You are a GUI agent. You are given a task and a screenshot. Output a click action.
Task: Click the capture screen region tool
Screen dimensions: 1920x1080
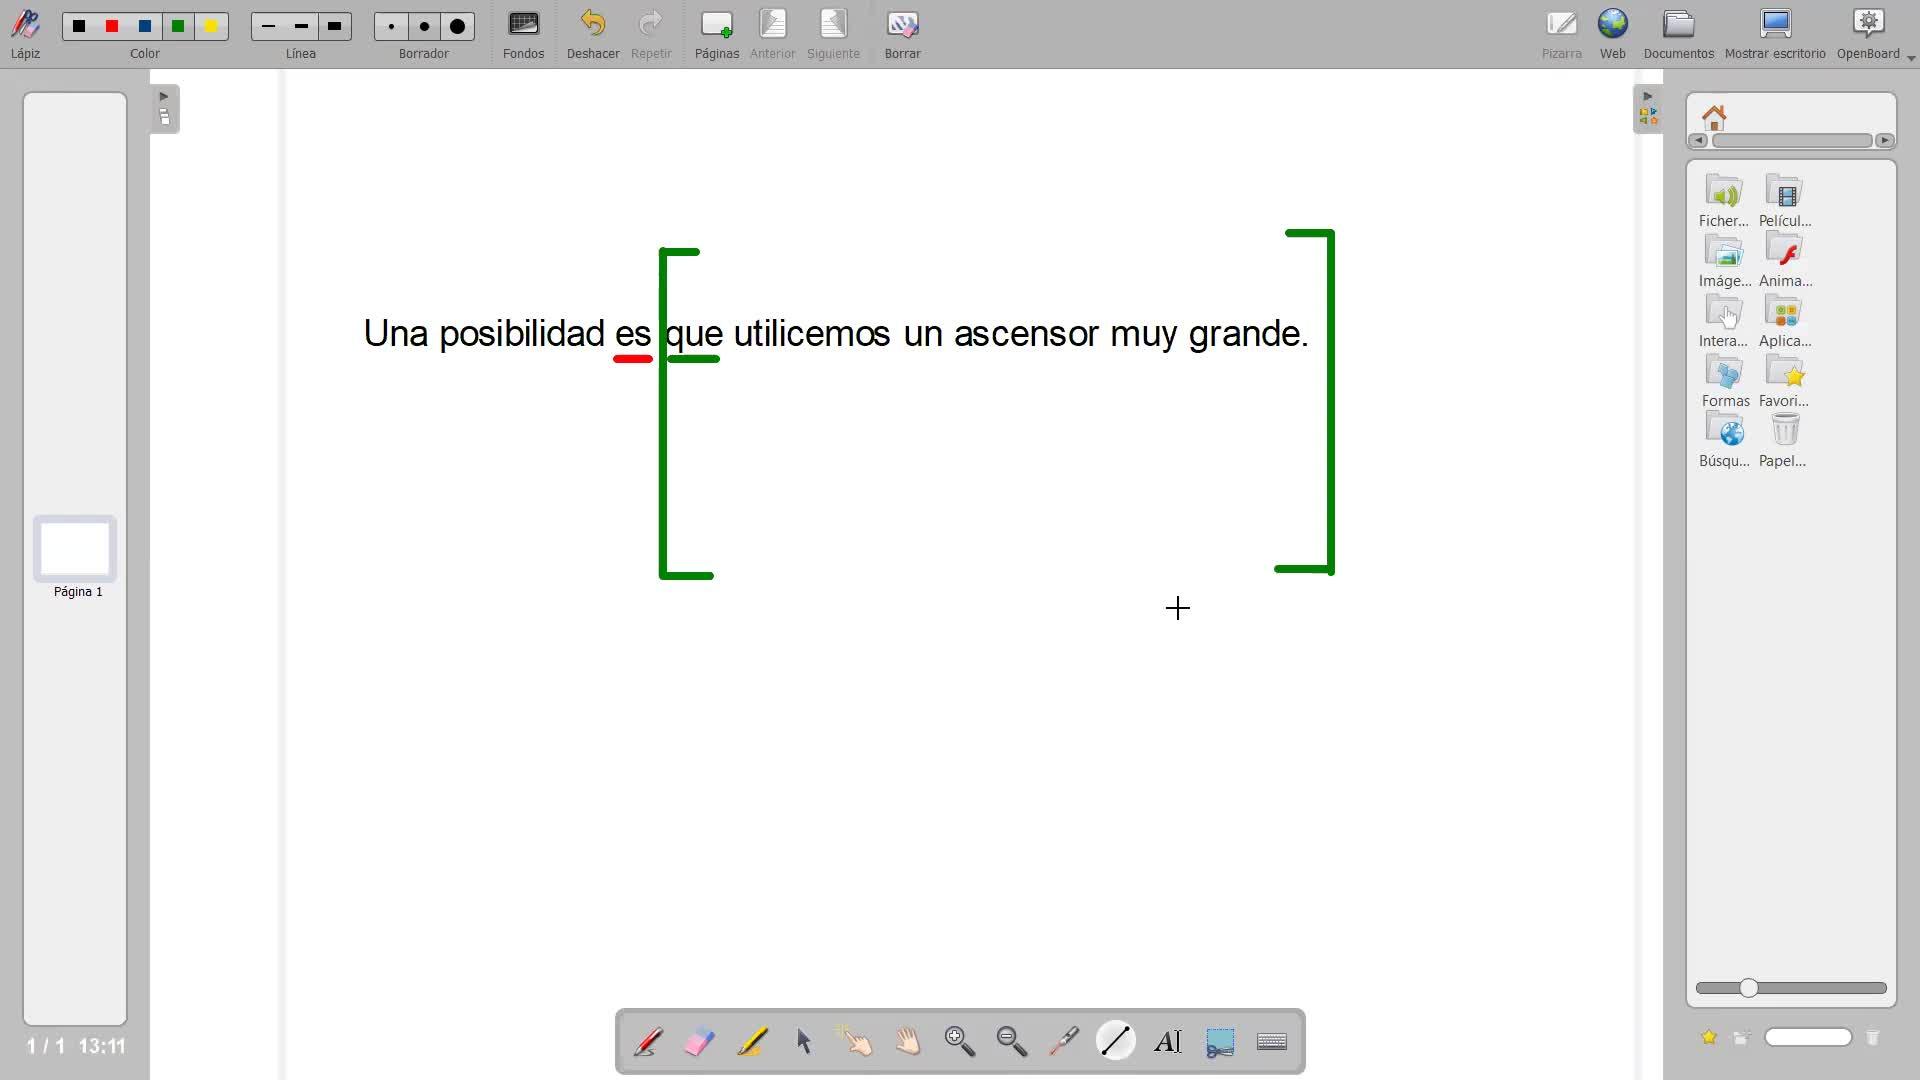click(1220, 1042)
